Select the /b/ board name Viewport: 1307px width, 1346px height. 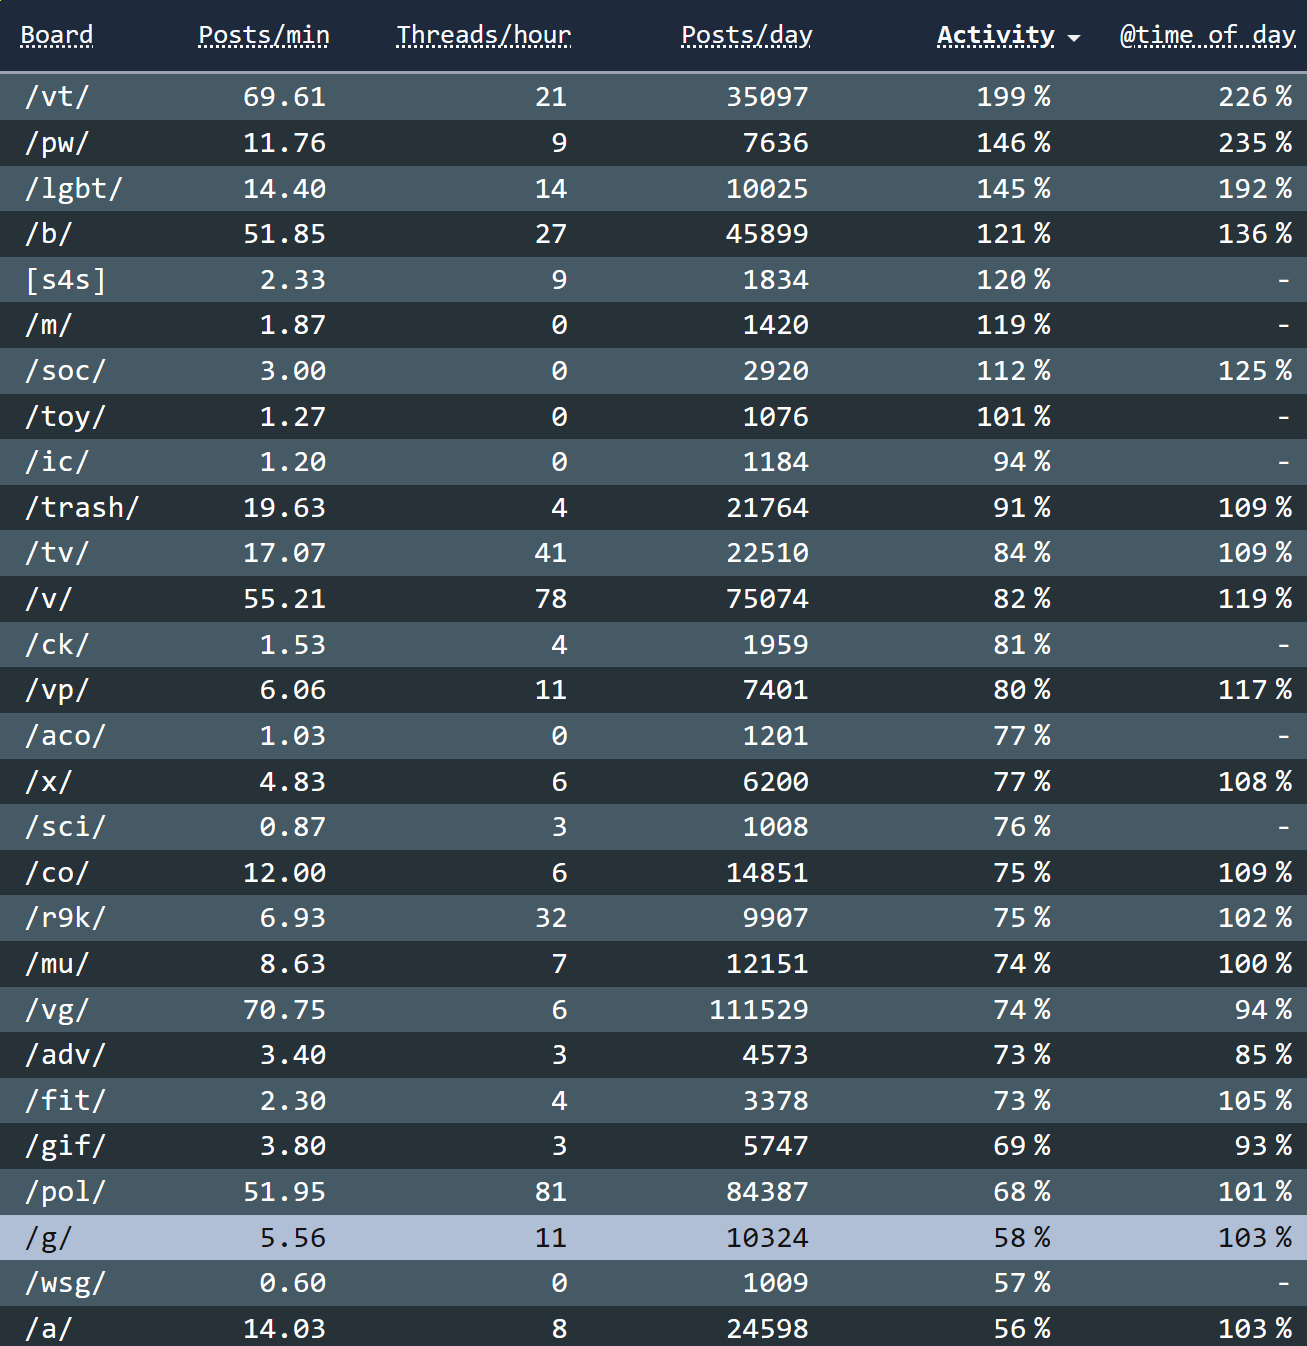[x=49, y=234]
